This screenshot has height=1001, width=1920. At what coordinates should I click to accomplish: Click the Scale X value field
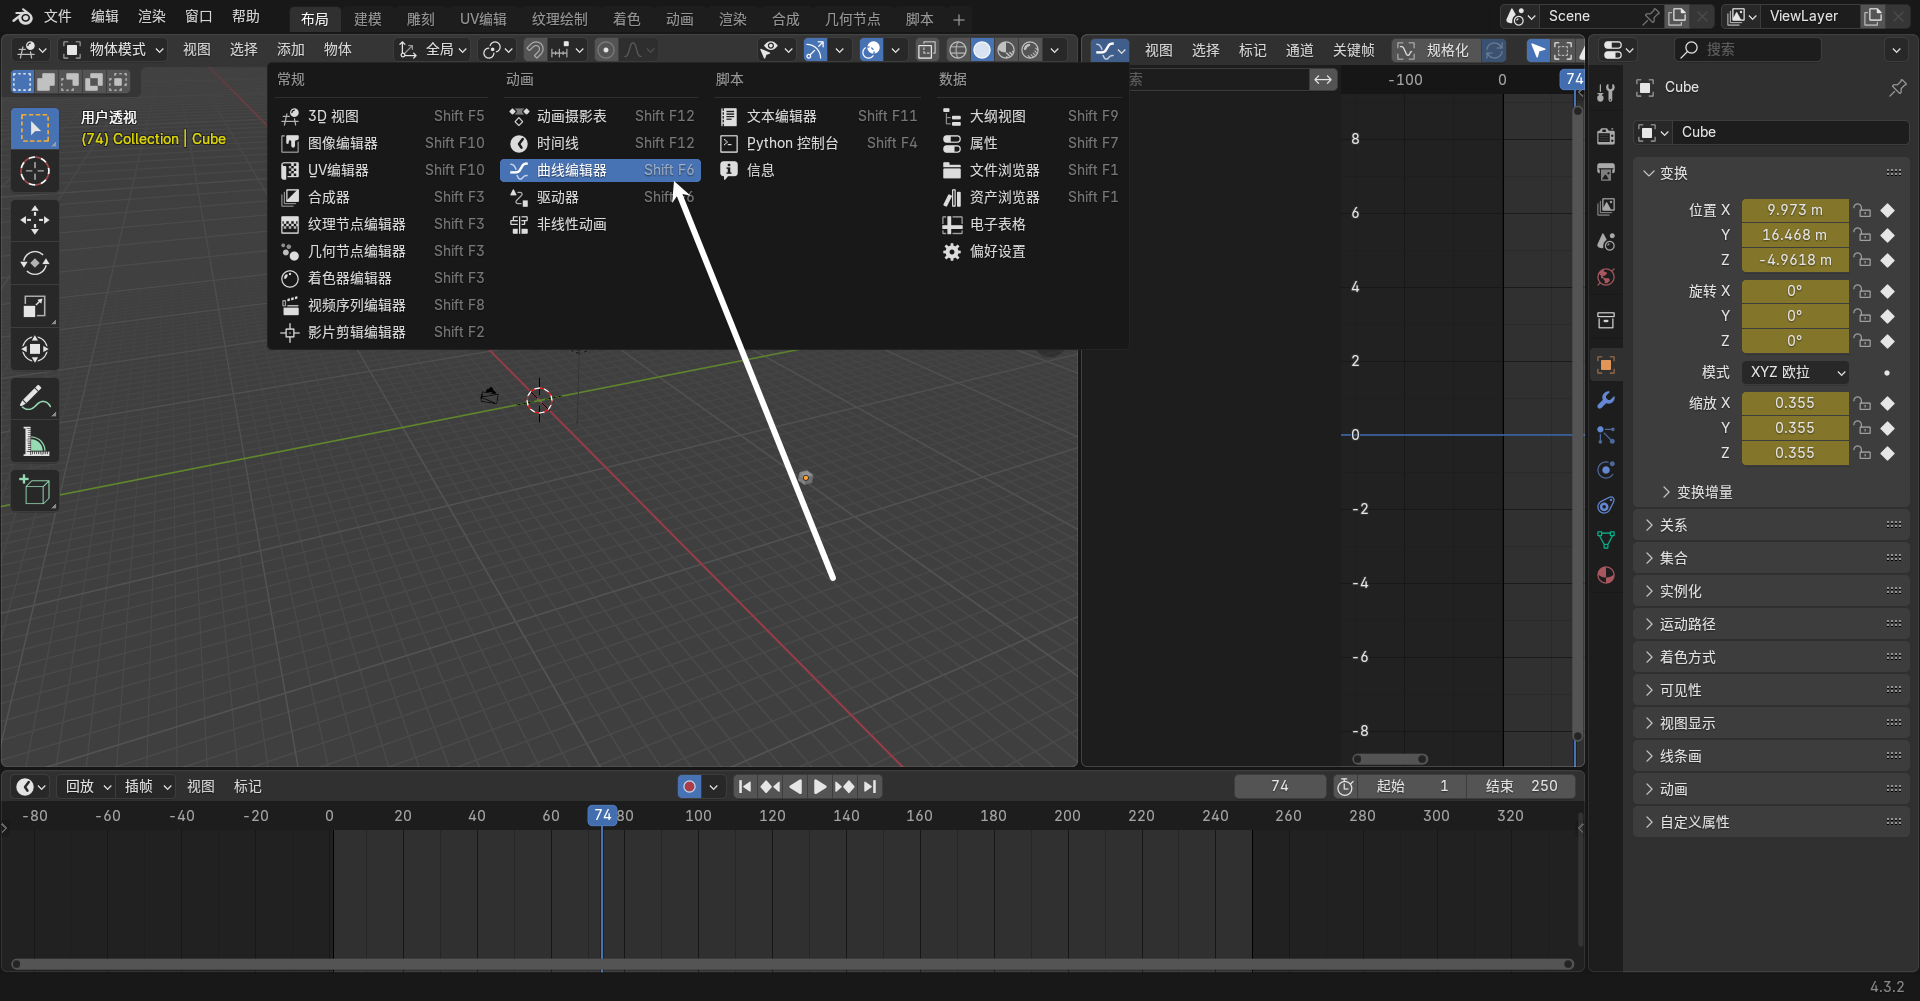1794,403
